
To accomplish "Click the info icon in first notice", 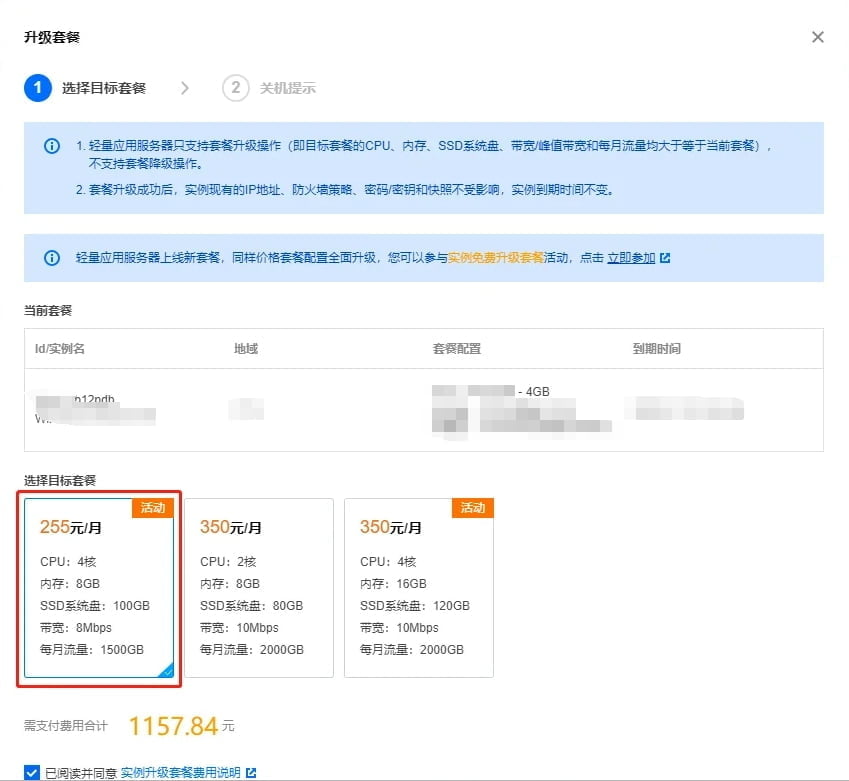I will click(x=52, y=146).
